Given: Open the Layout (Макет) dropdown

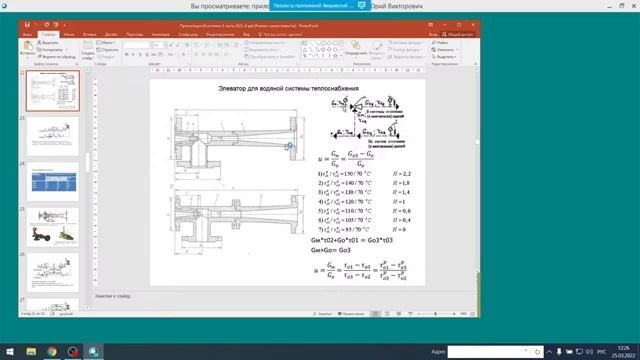Looking at the screenshot, I should 106,42.
